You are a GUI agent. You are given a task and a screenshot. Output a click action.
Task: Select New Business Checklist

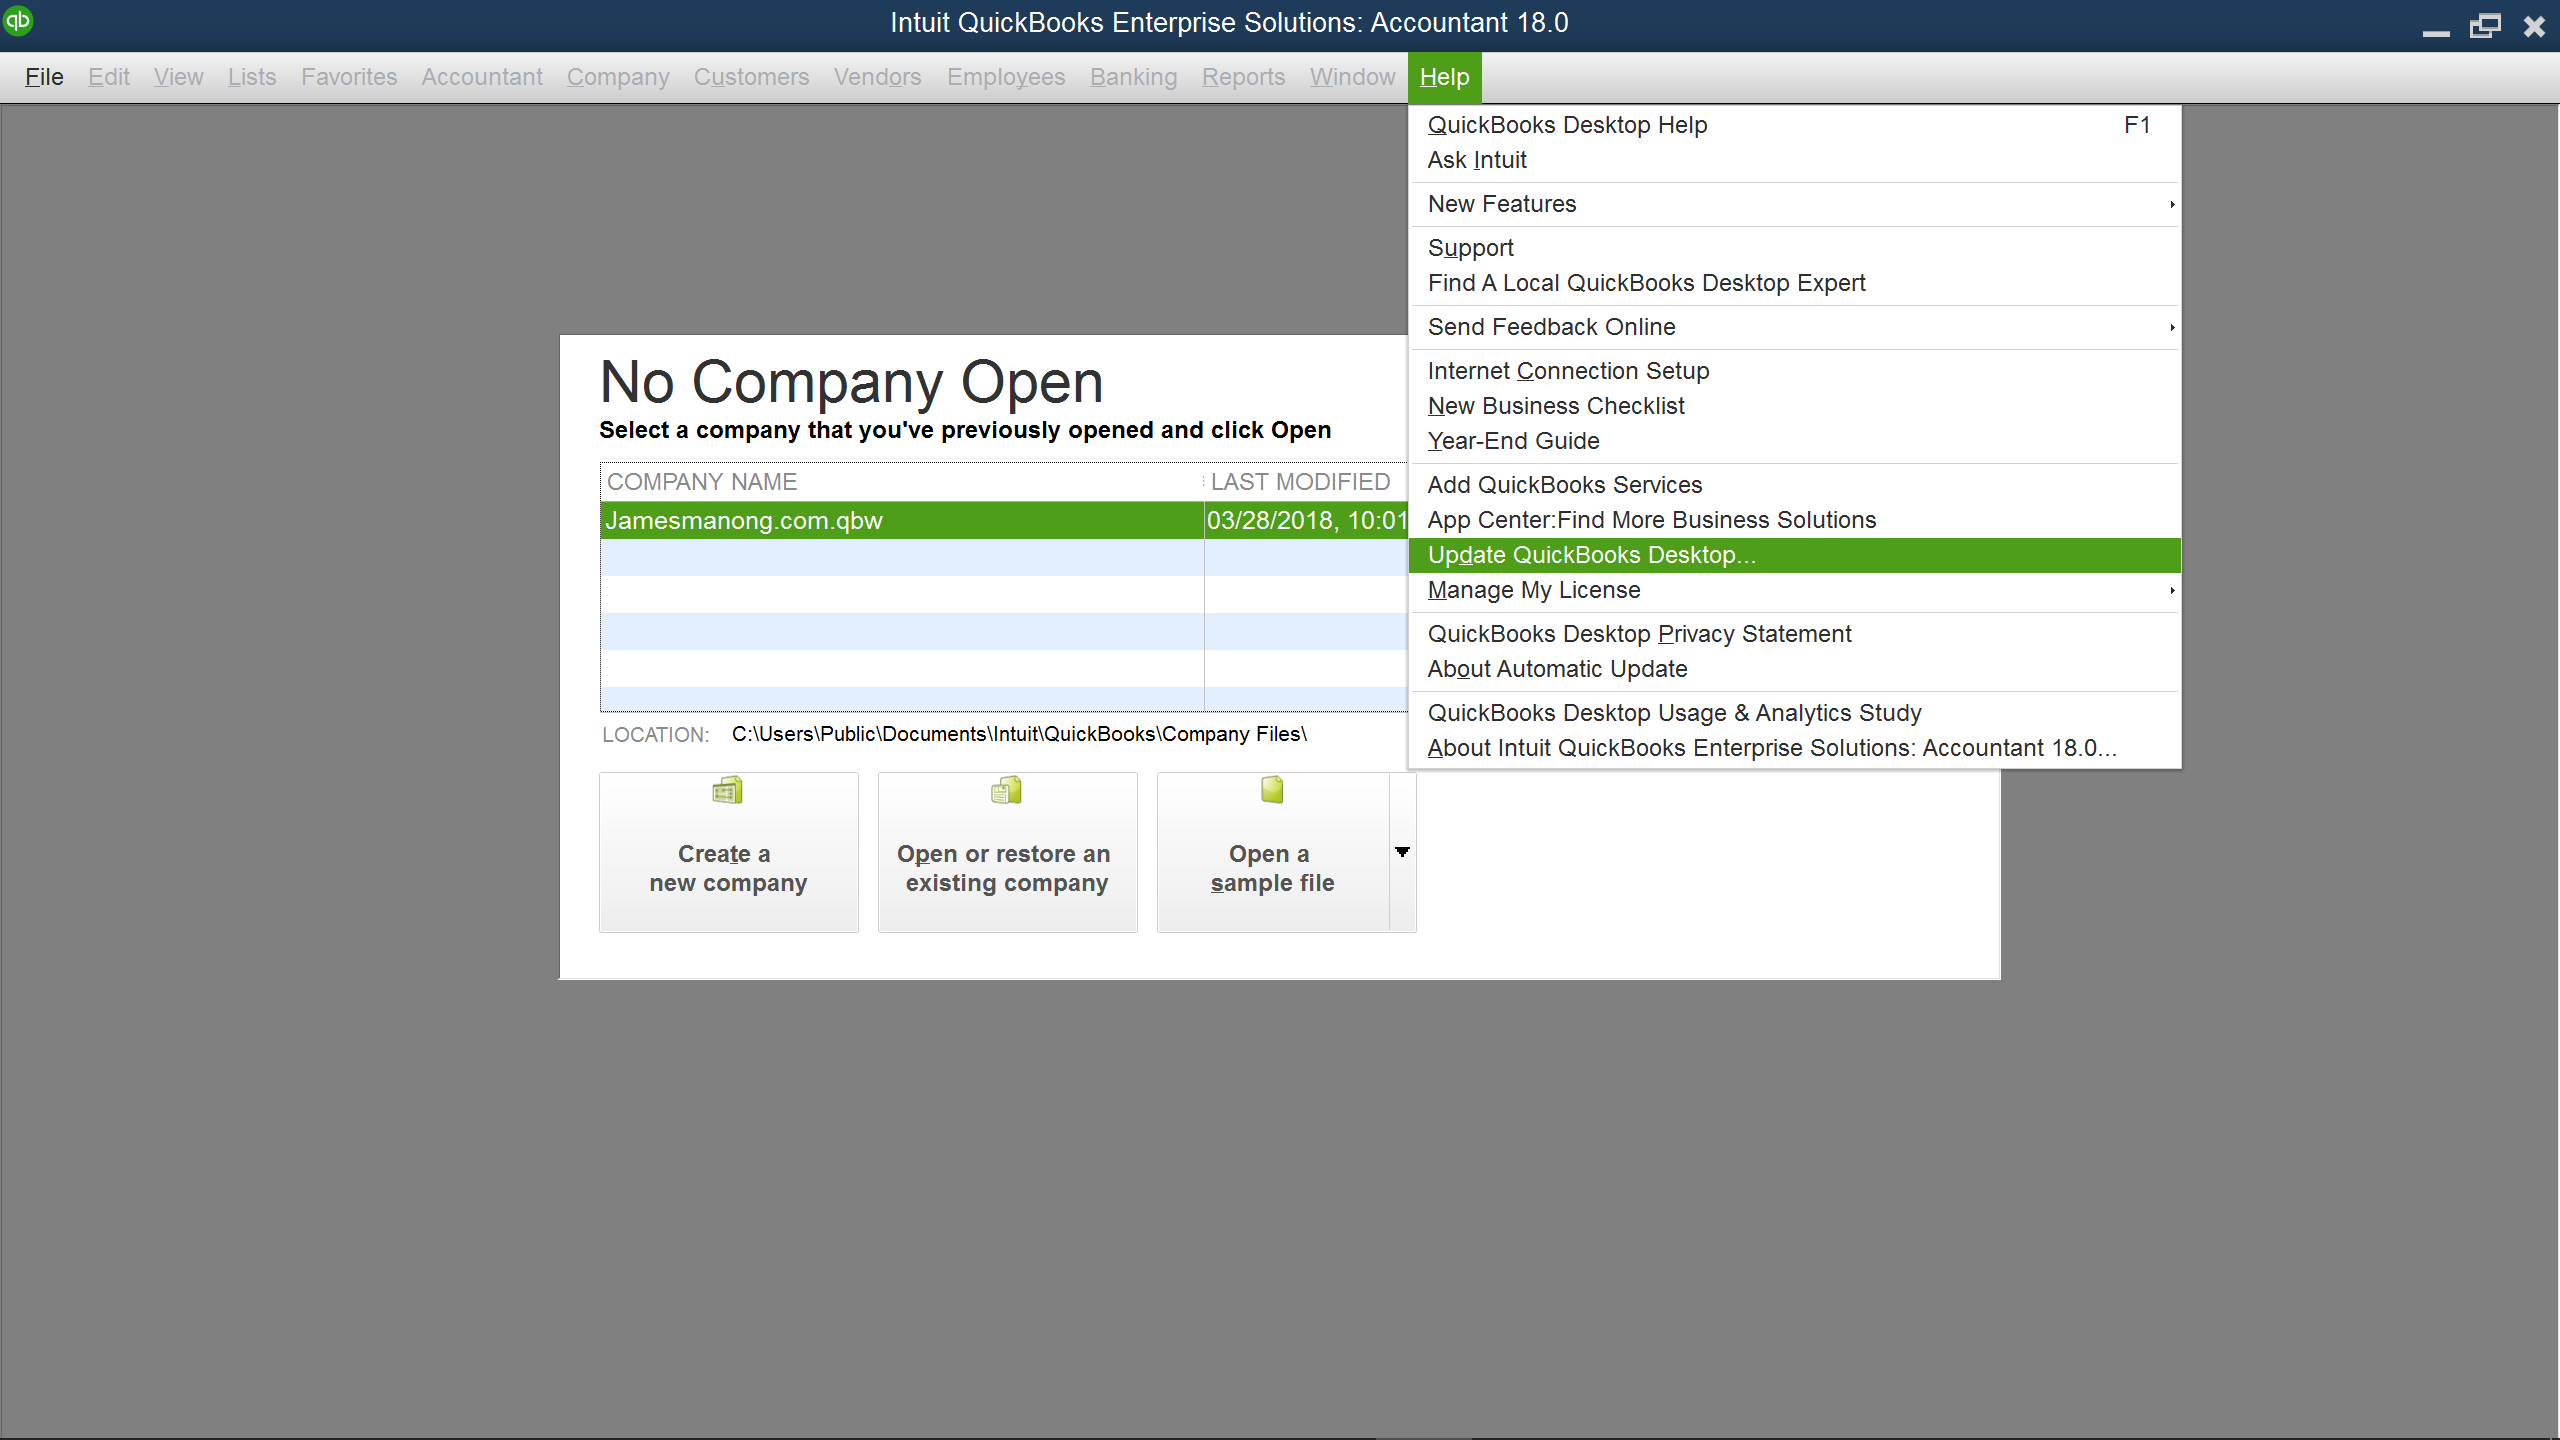pyautogui.click(x=1555, y=405)
